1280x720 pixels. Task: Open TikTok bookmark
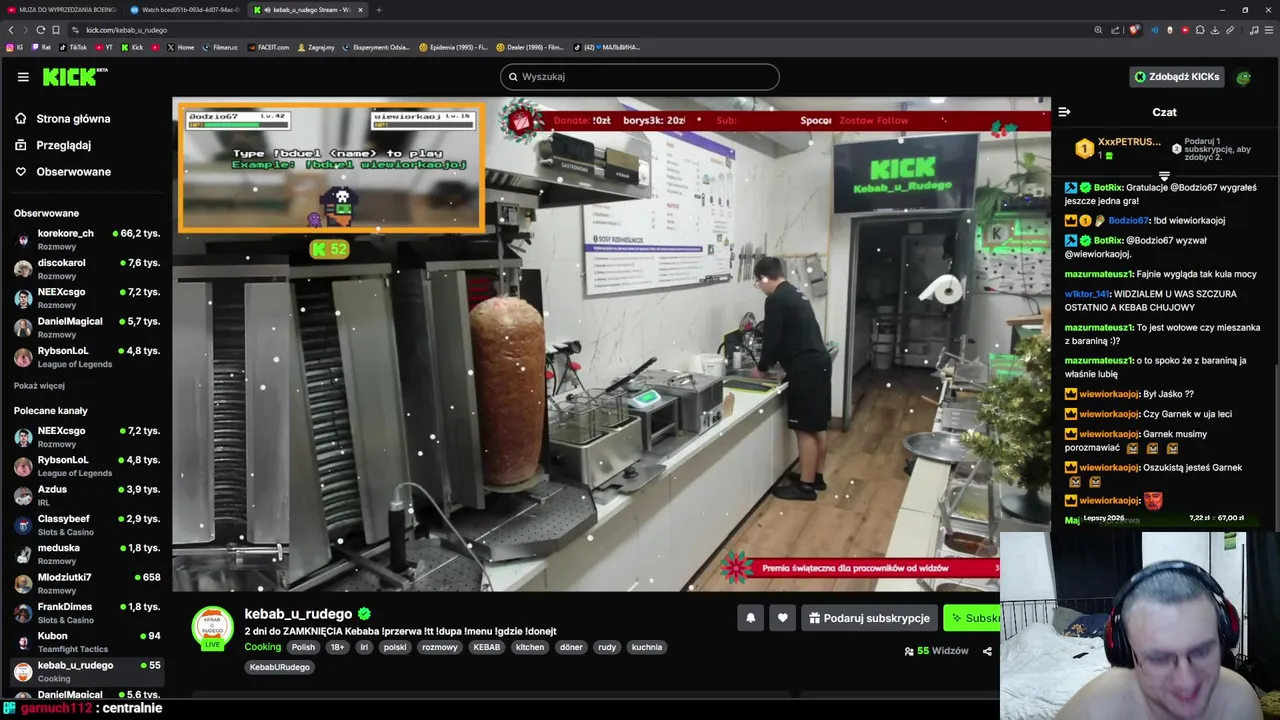click(73, 47)
